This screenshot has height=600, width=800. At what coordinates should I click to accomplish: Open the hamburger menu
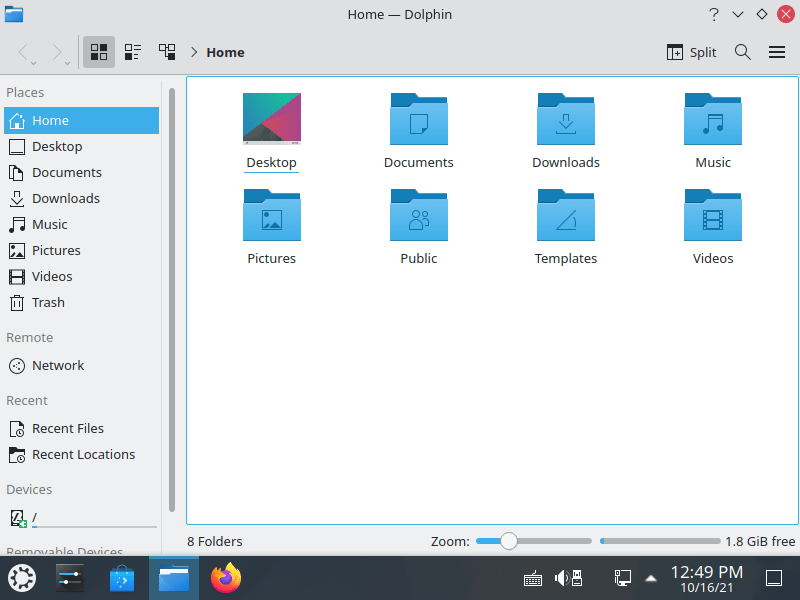[x=777, y=52]
